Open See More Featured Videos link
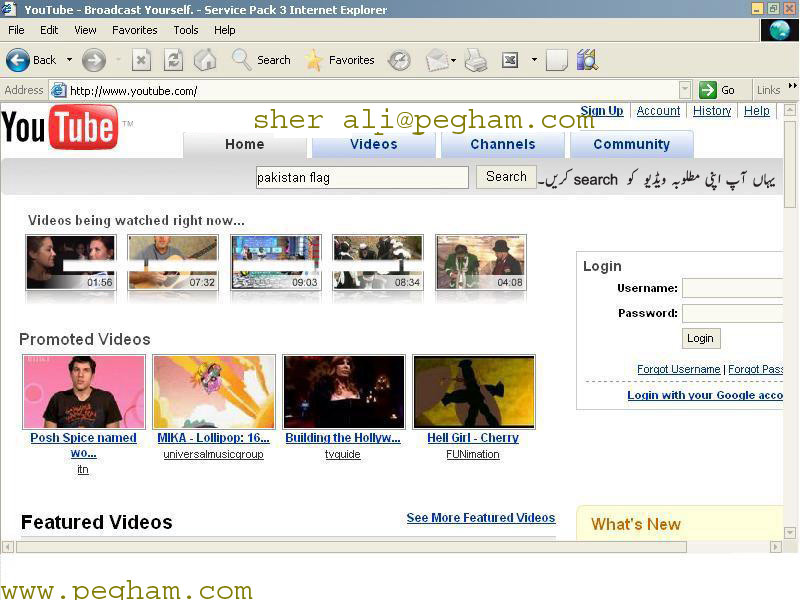 pyautogui.click(x=481, y=518)
